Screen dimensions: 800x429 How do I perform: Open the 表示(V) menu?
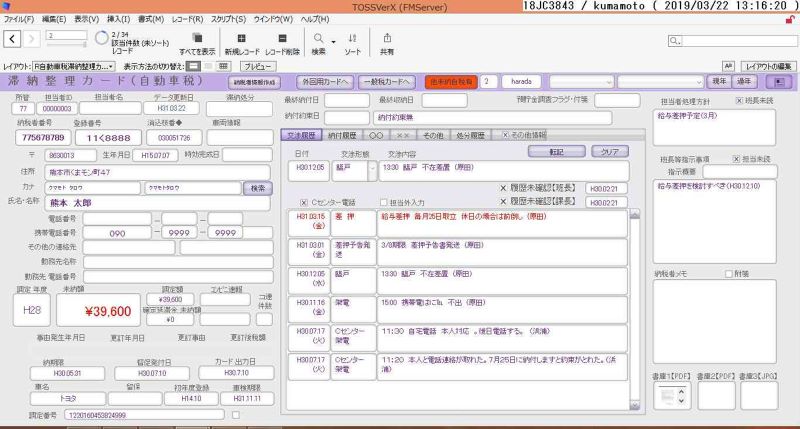point(87,19)
